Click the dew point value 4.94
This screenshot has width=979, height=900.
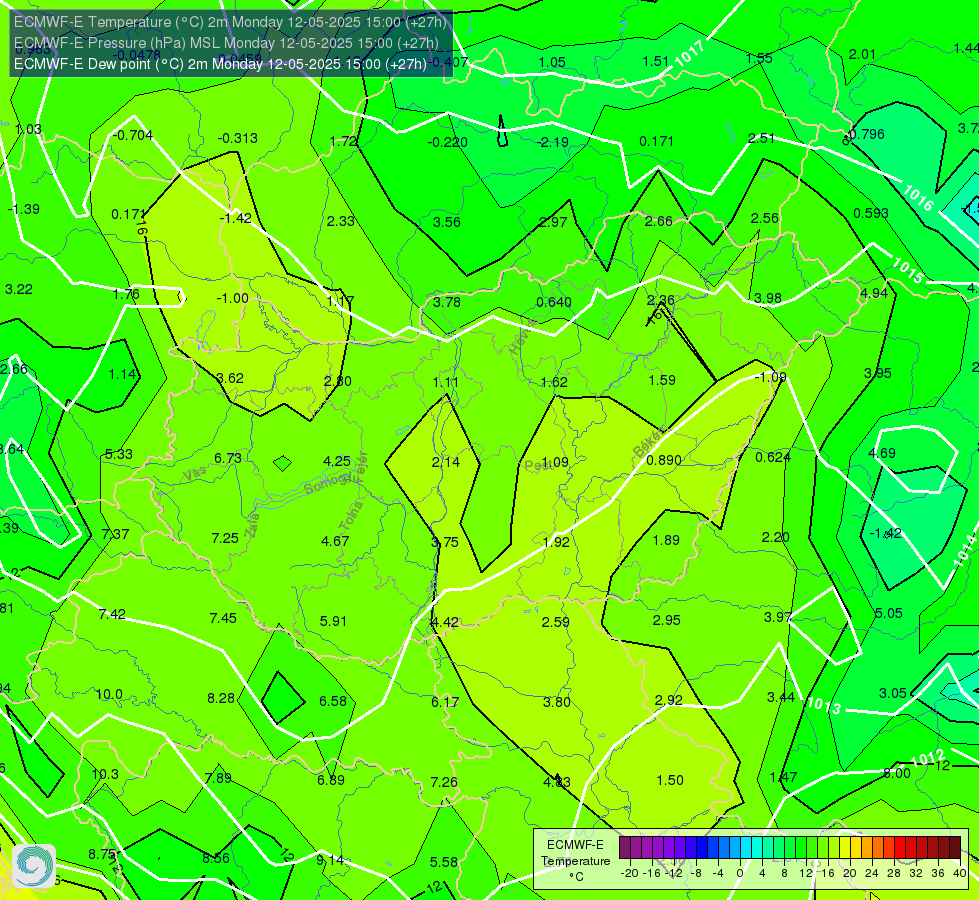tap(873, 293)
